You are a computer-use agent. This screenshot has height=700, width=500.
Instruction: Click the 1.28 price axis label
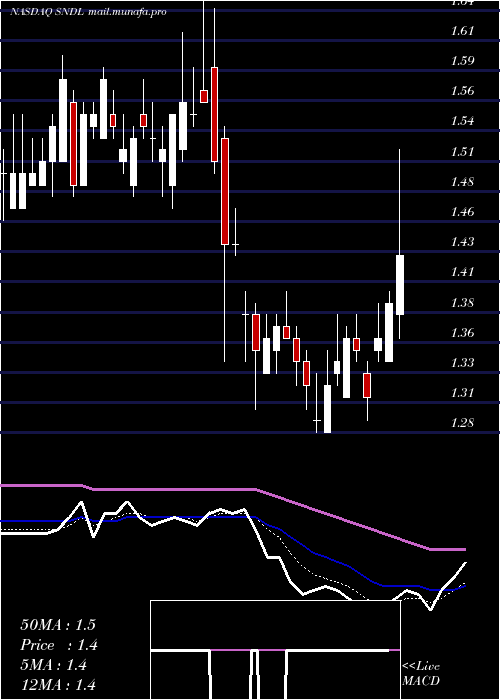click(x=462, y=423)
